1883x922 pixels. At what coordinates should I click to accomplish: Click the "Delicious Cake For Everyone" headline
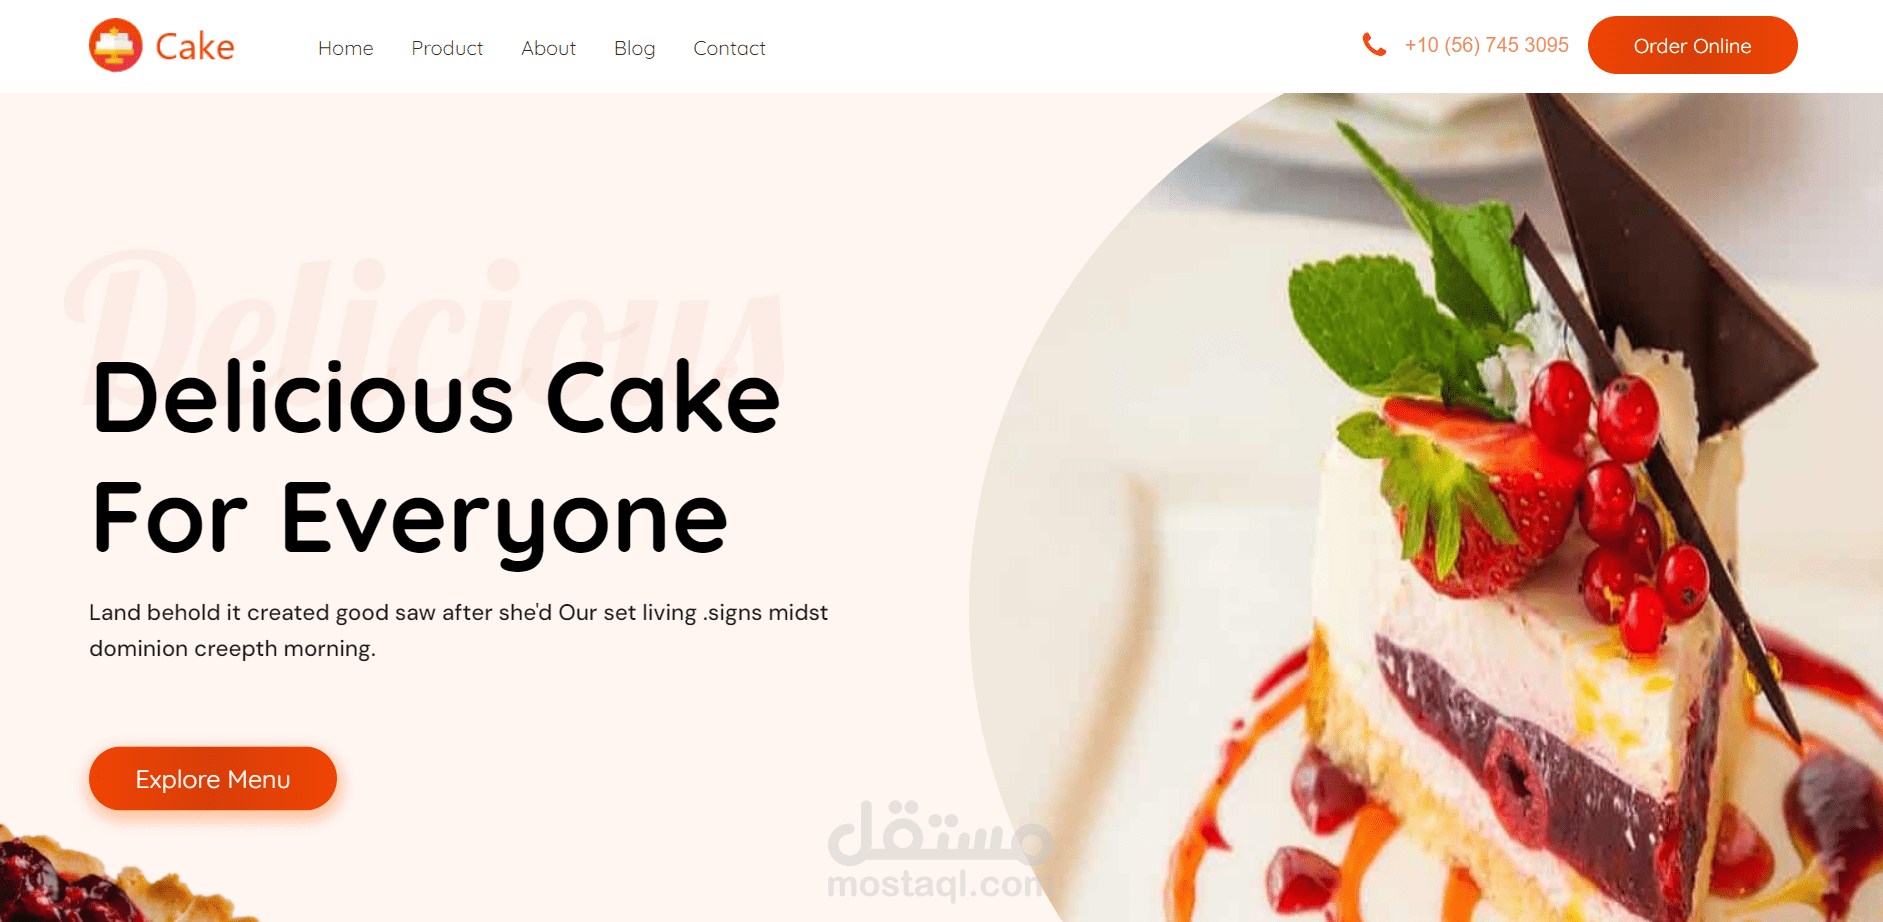point(436,459)
